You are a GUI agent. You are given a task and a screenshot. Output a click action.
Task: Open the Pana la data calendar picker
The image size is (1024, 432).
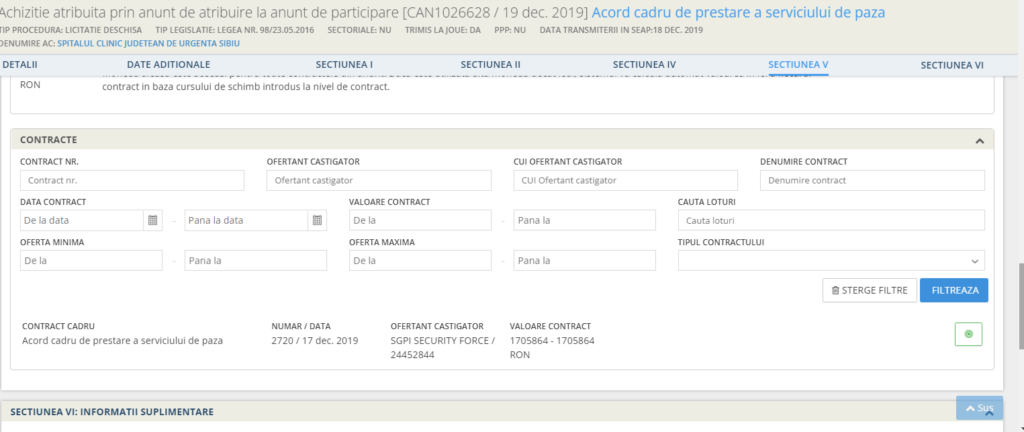tap(317, 220)
